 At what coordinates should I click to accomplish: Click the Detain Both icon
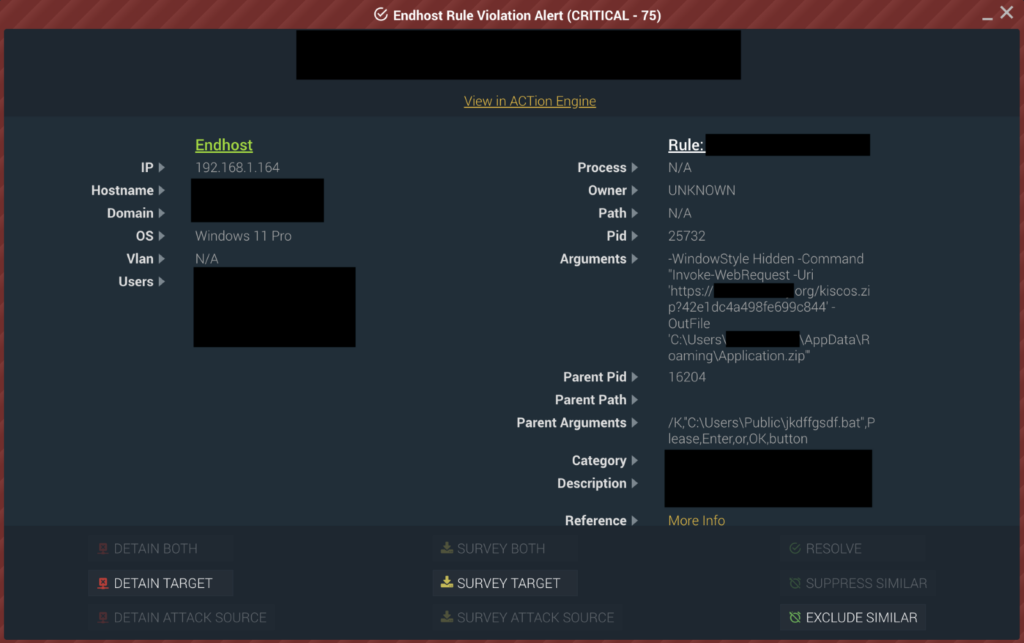103,548
